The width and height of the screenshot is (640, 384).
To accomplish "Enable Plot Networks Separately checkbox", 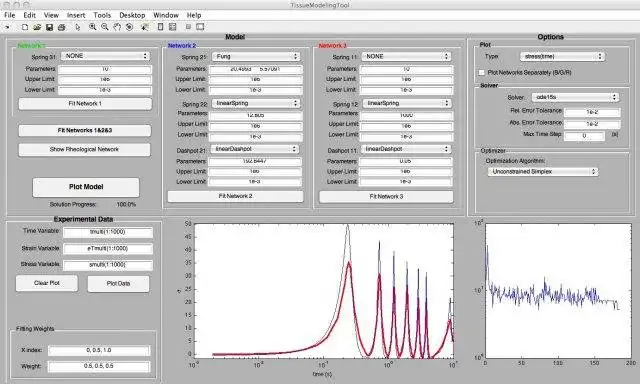I will pyautogui.click(x=482, y=72).
